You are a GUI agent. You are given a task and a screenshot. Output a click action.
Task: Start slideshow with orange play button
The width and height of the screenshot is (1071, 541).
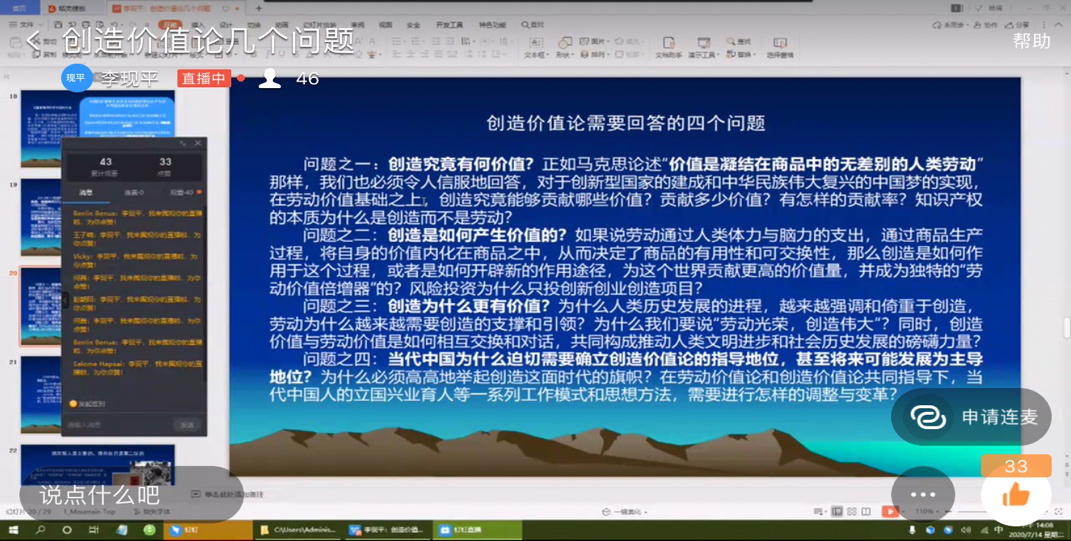pyautogui.click(x=888, y=511)
